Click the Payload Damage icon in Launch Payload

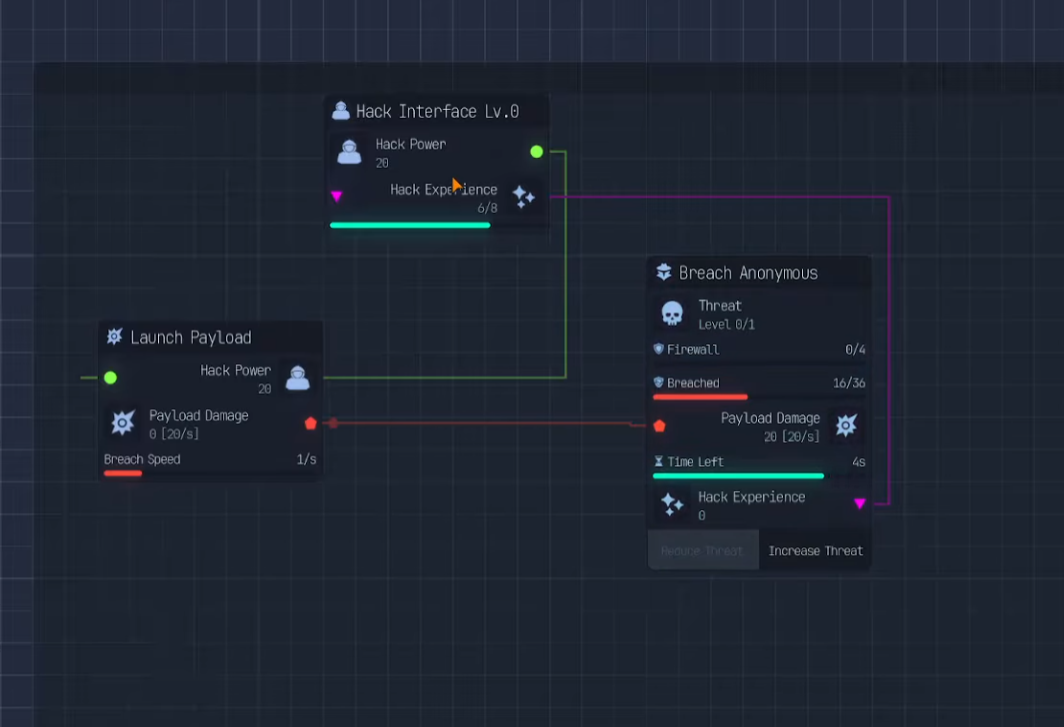coord(123,423)
